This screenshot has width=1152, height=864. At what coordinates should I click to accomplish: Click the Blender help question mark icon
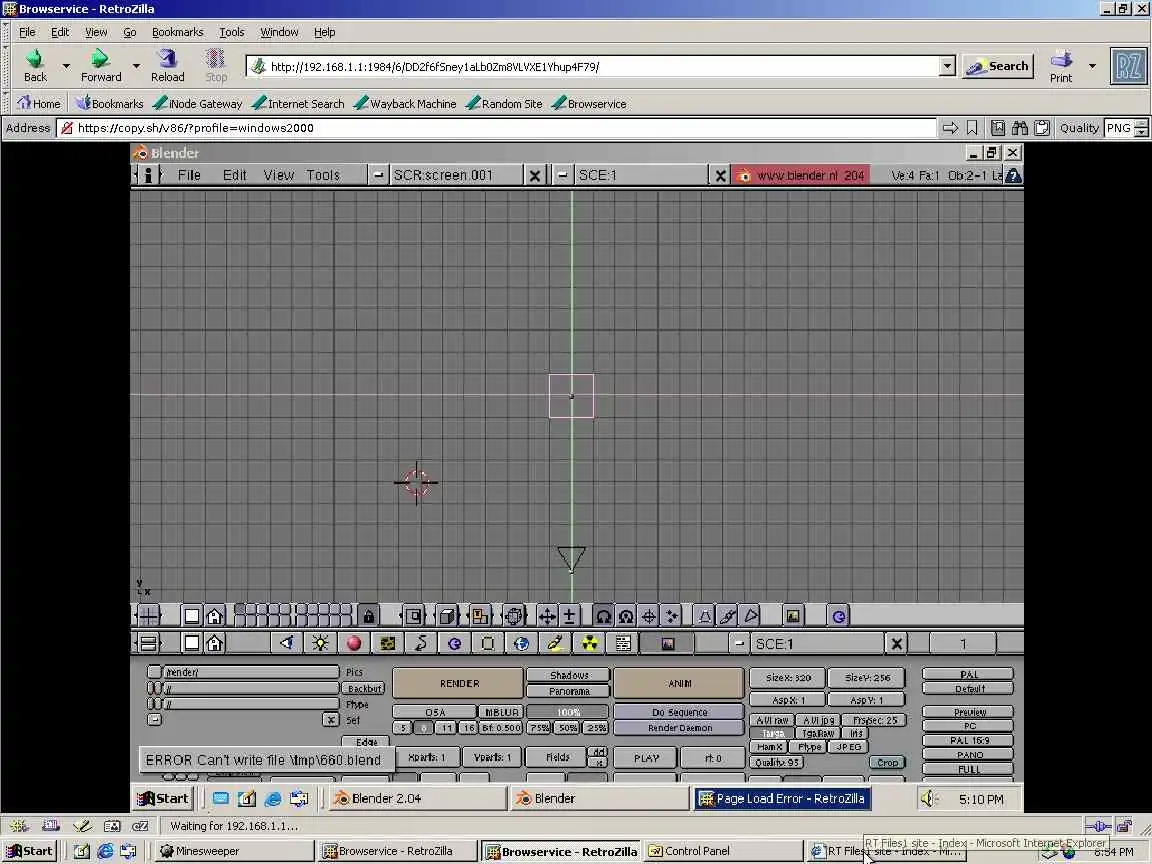tap(1013, 175)
